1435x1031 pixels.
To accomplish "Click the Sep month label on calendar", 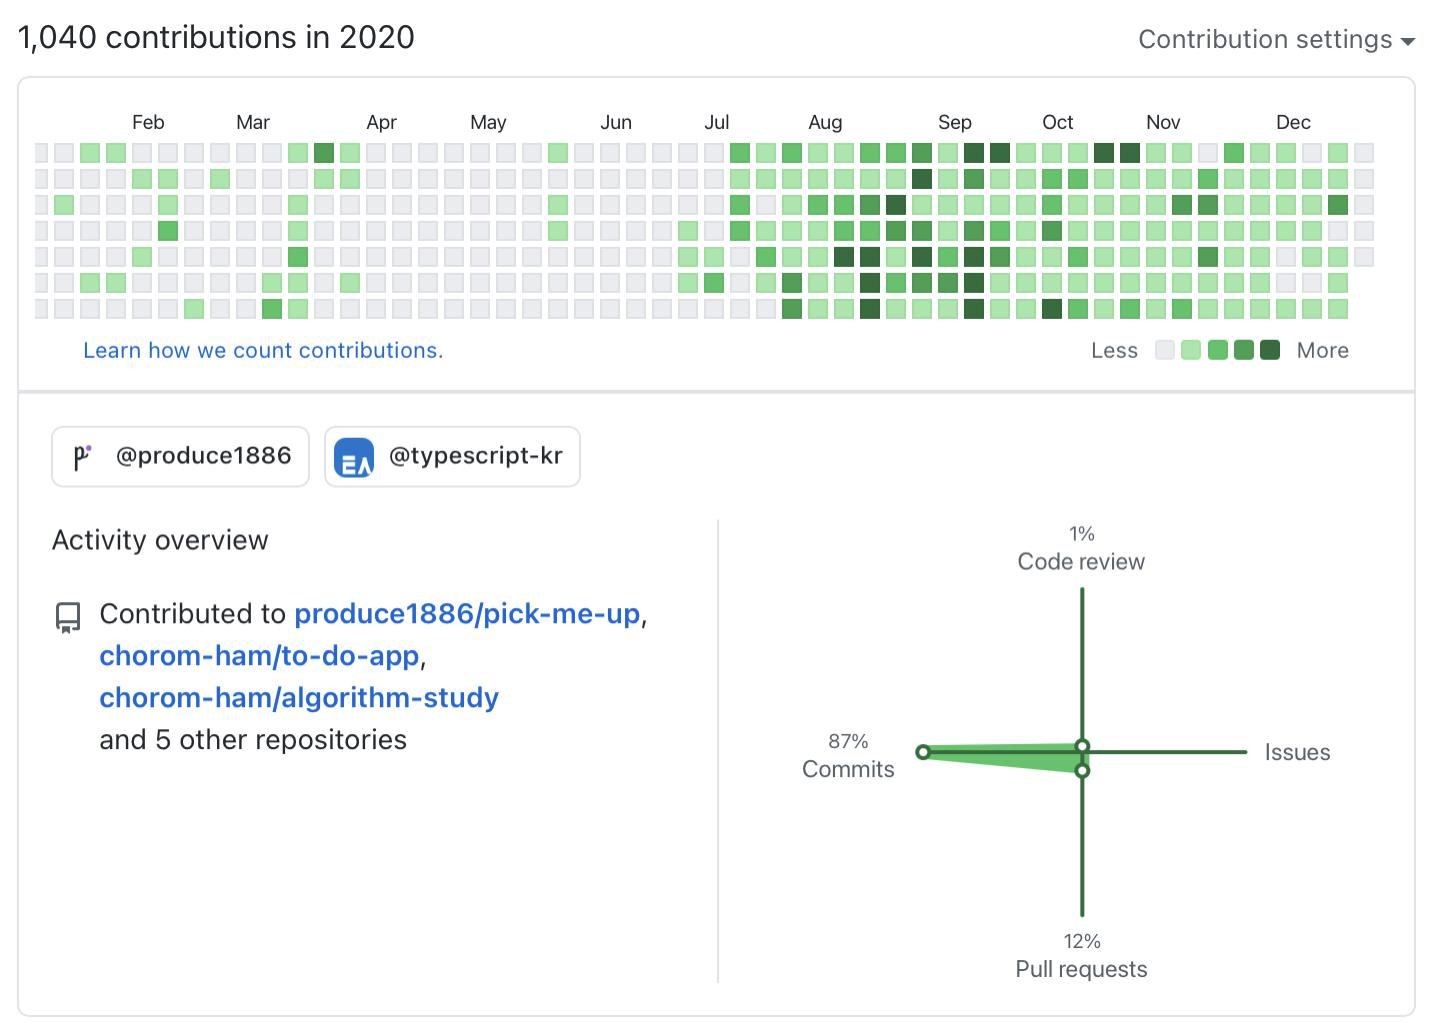I will pyautogui.click(x=954, y=123).
